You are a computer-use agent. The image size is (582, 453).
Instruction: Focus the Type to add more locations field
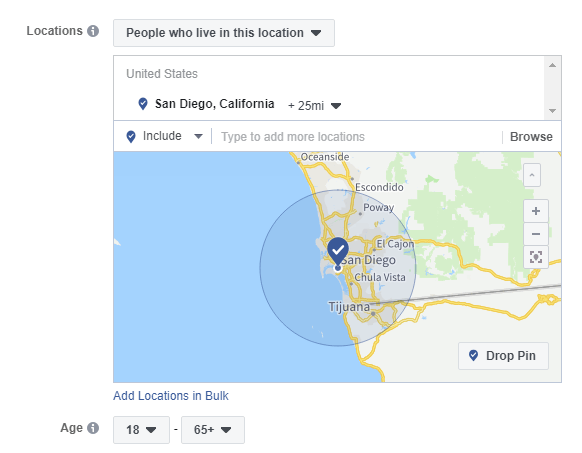(x=358, y=137)
